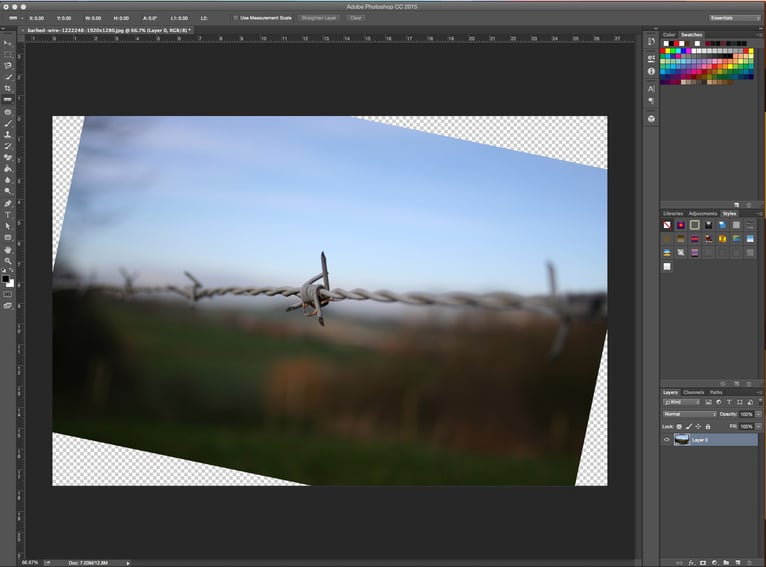
Task: Hide Layer 0 with the eye icon
Action: (x=666, y=440)
